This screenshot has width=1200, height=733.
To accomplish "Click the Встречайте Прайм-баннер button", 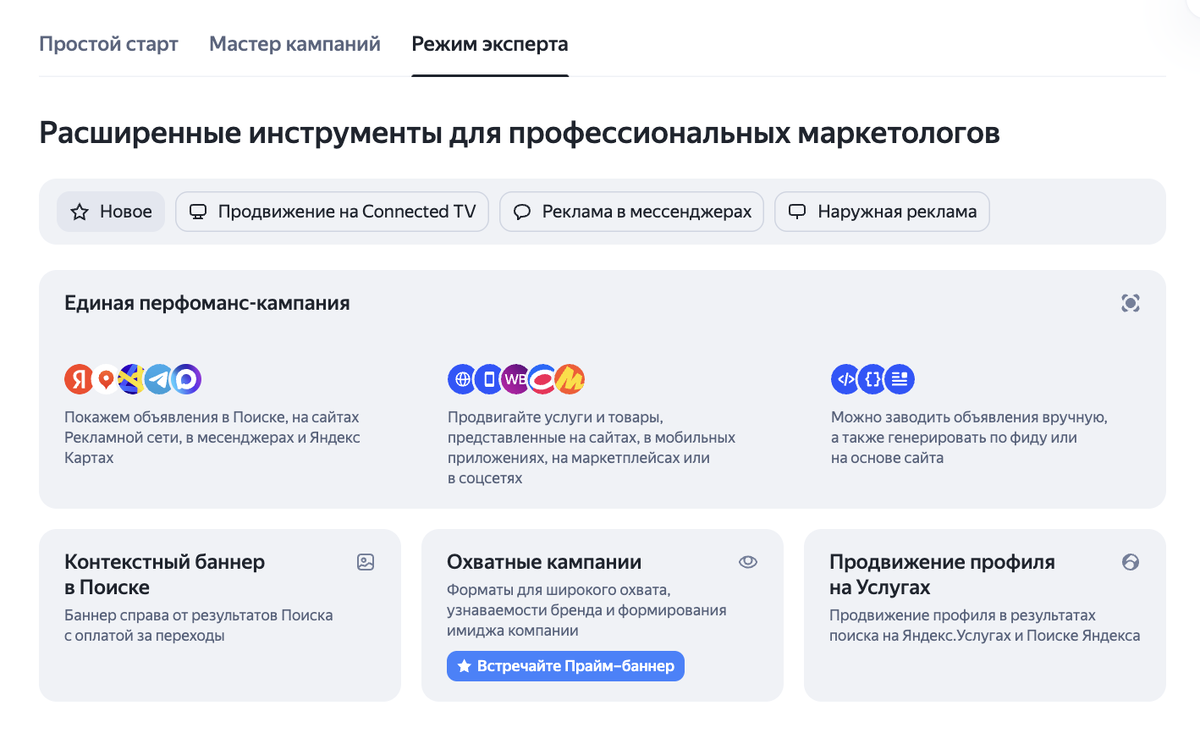I will point(566,666).
